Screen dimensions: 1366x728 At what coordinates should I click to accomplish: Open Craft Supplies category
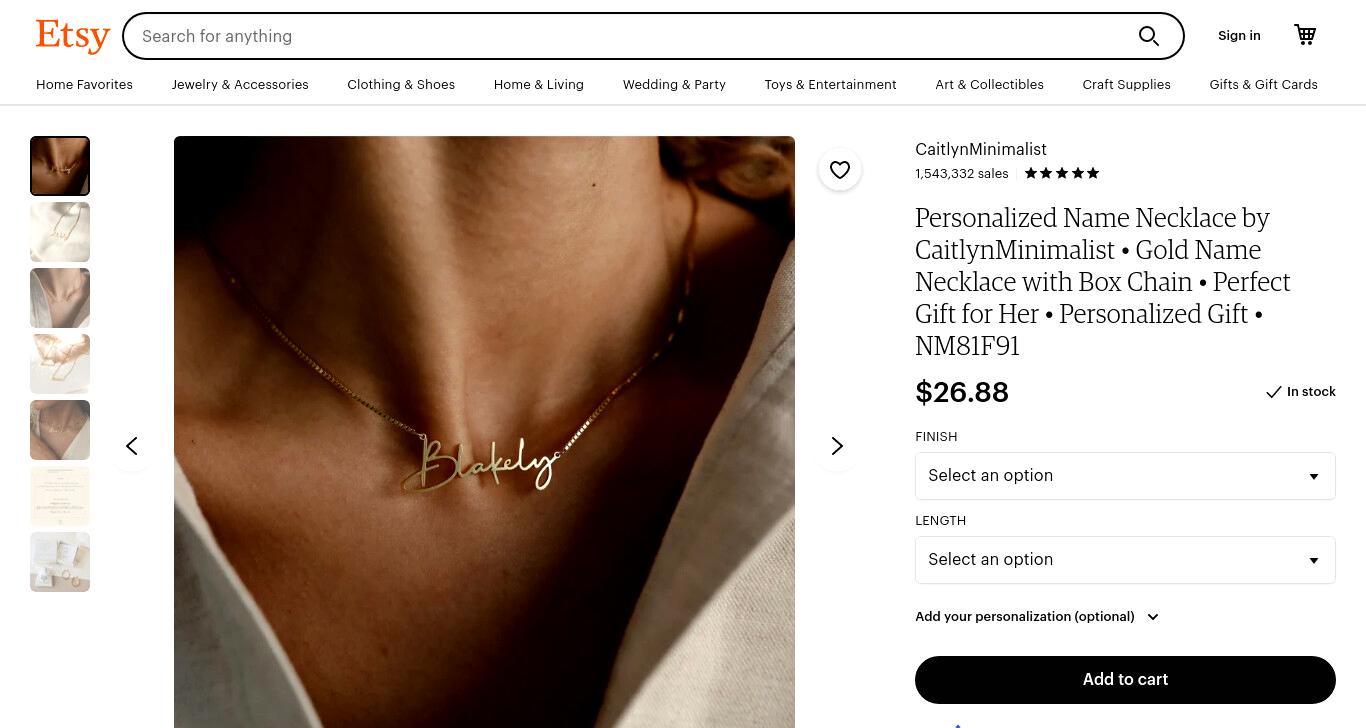tap(1126, 85)
